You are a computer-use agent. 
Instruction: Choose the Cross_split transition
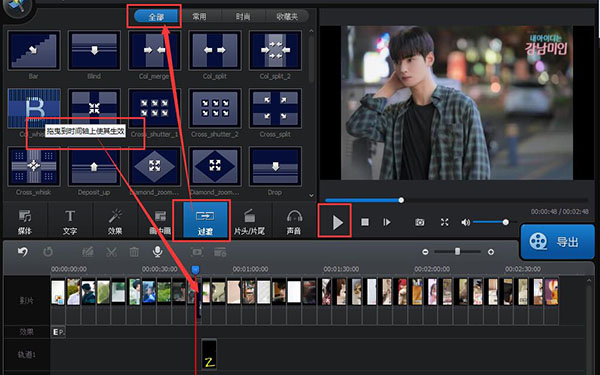coord(275,108)
